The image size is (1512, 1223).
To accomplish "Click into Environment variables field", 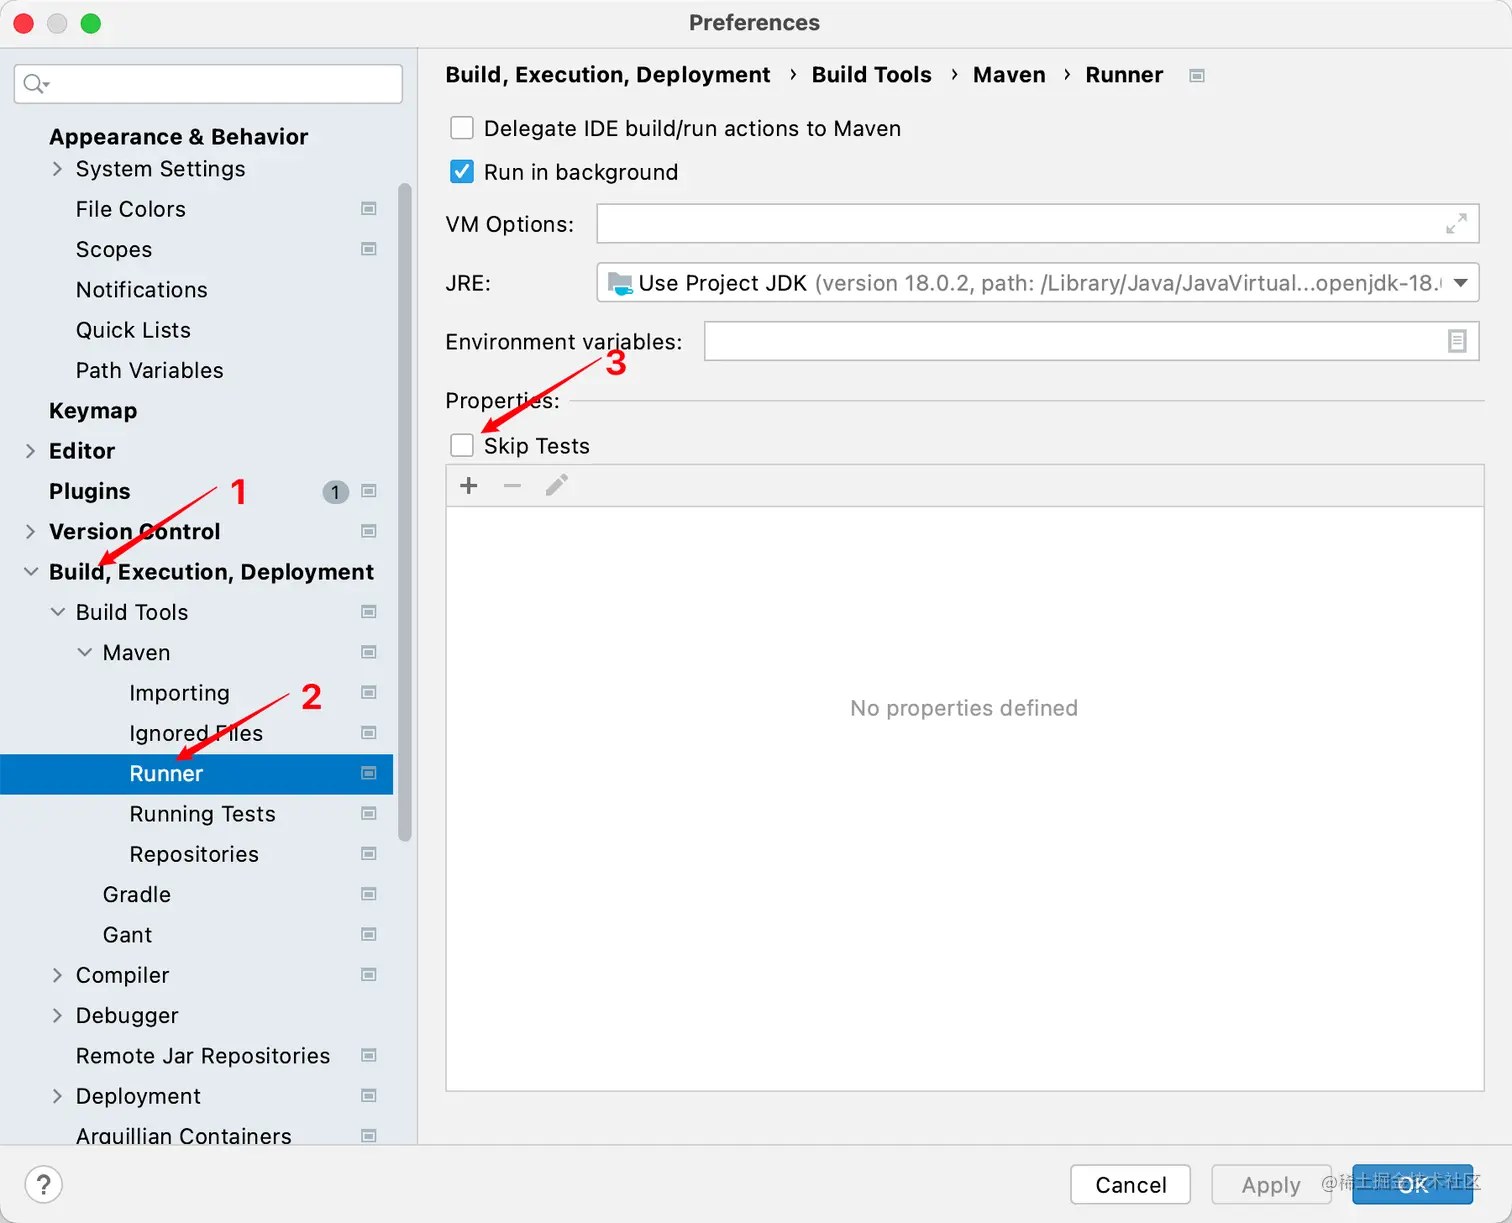I will pos(1092,342).
